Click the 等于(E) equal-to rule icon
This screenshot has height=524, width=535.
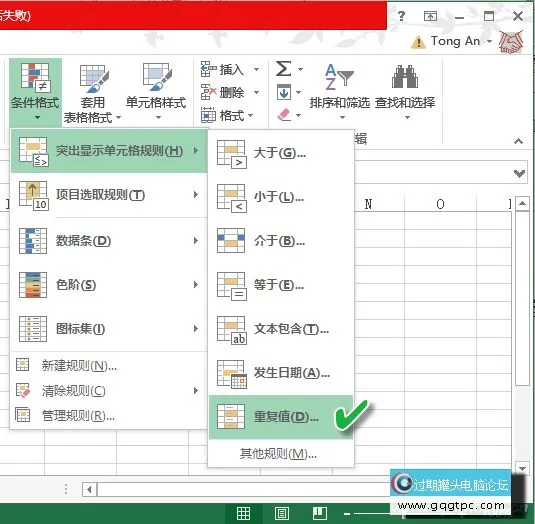pos(232,286)
